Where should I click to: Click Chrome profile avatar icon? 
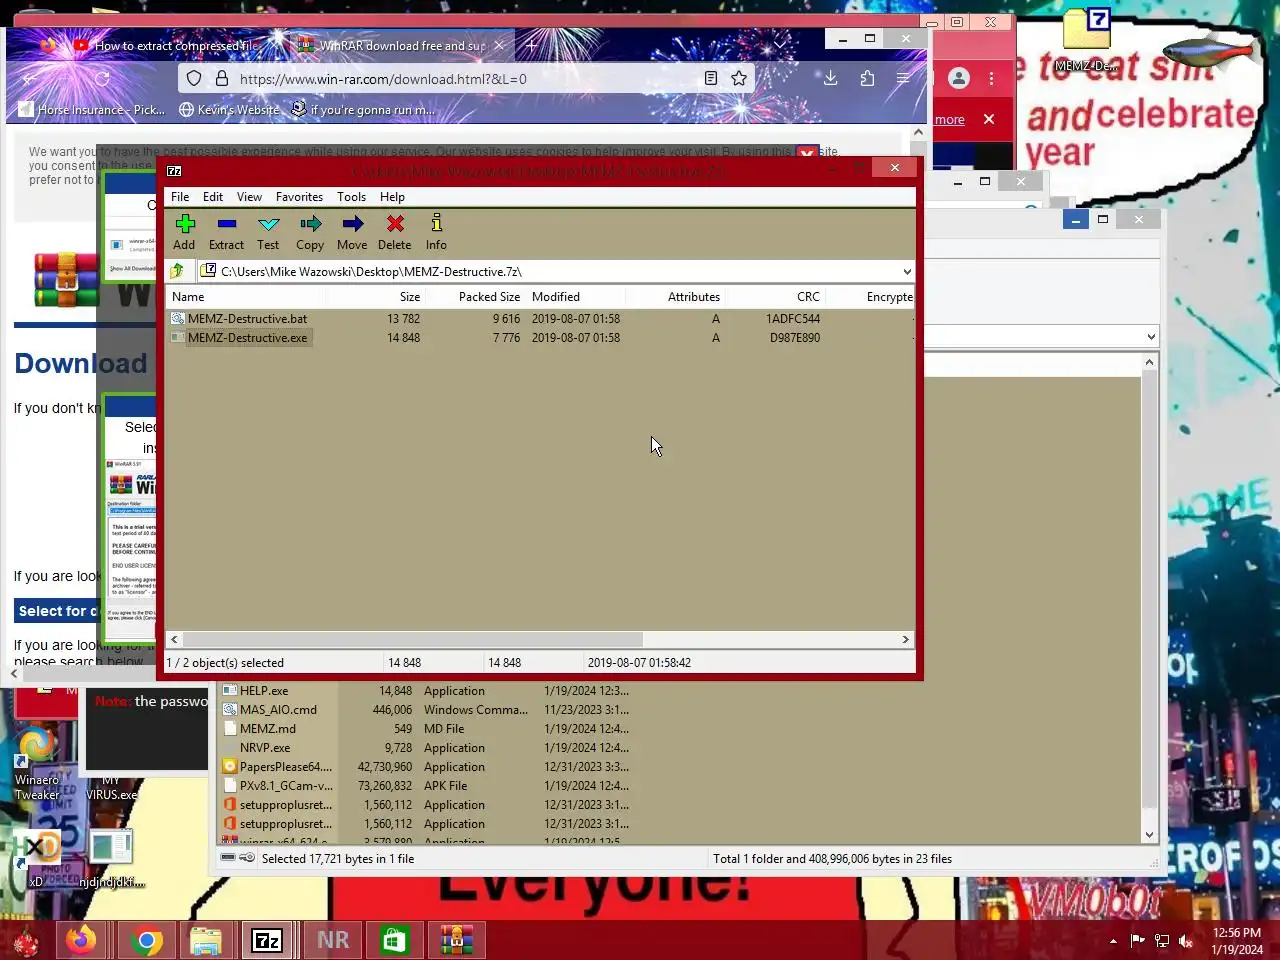pyautogui.click(x=958, y=78)
